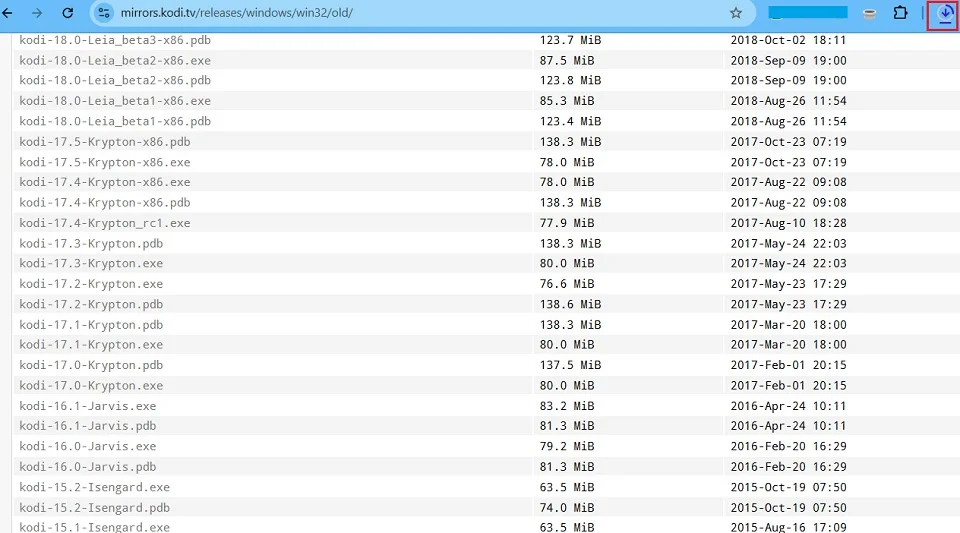Download kodi-16.1-Jarvis.pdb
The width and height of the screenshot is (960, 533).
pos(88,426)
